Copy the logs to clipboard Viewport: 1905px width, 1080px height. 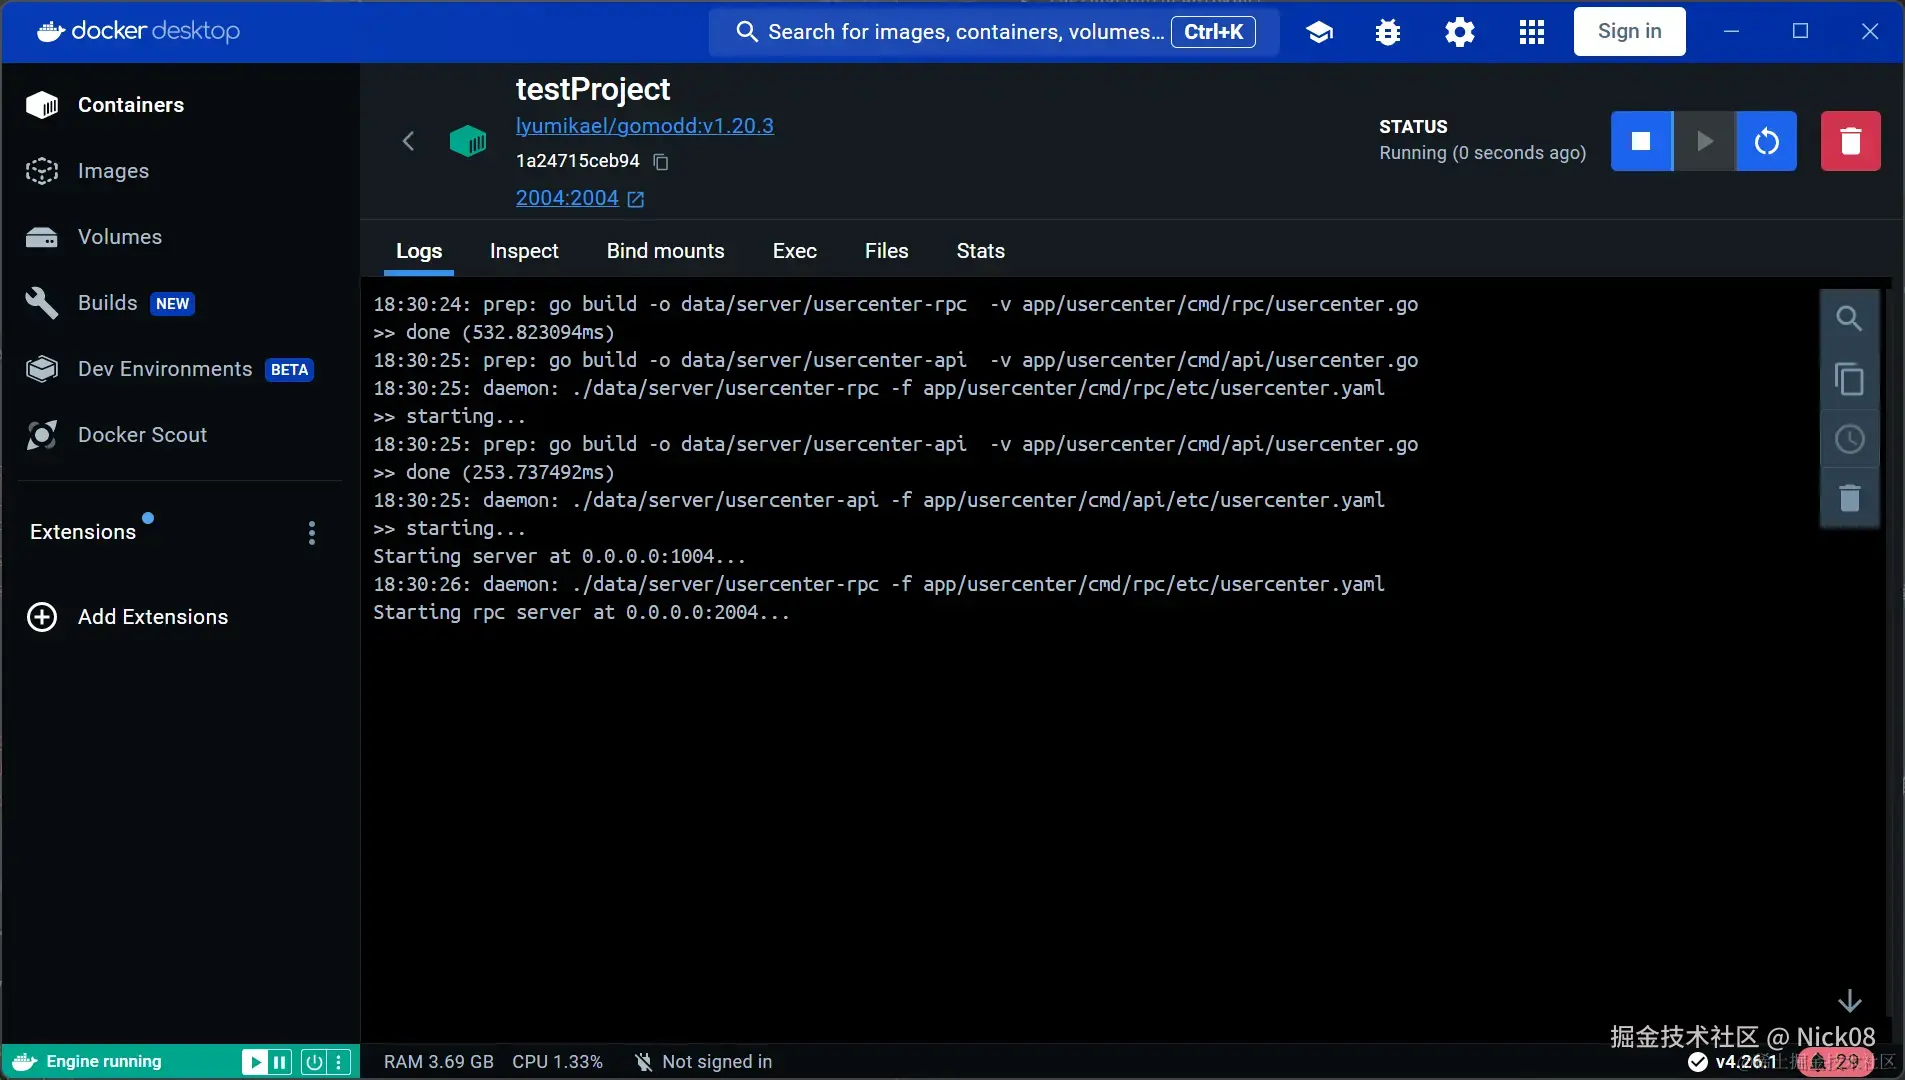1850,379
